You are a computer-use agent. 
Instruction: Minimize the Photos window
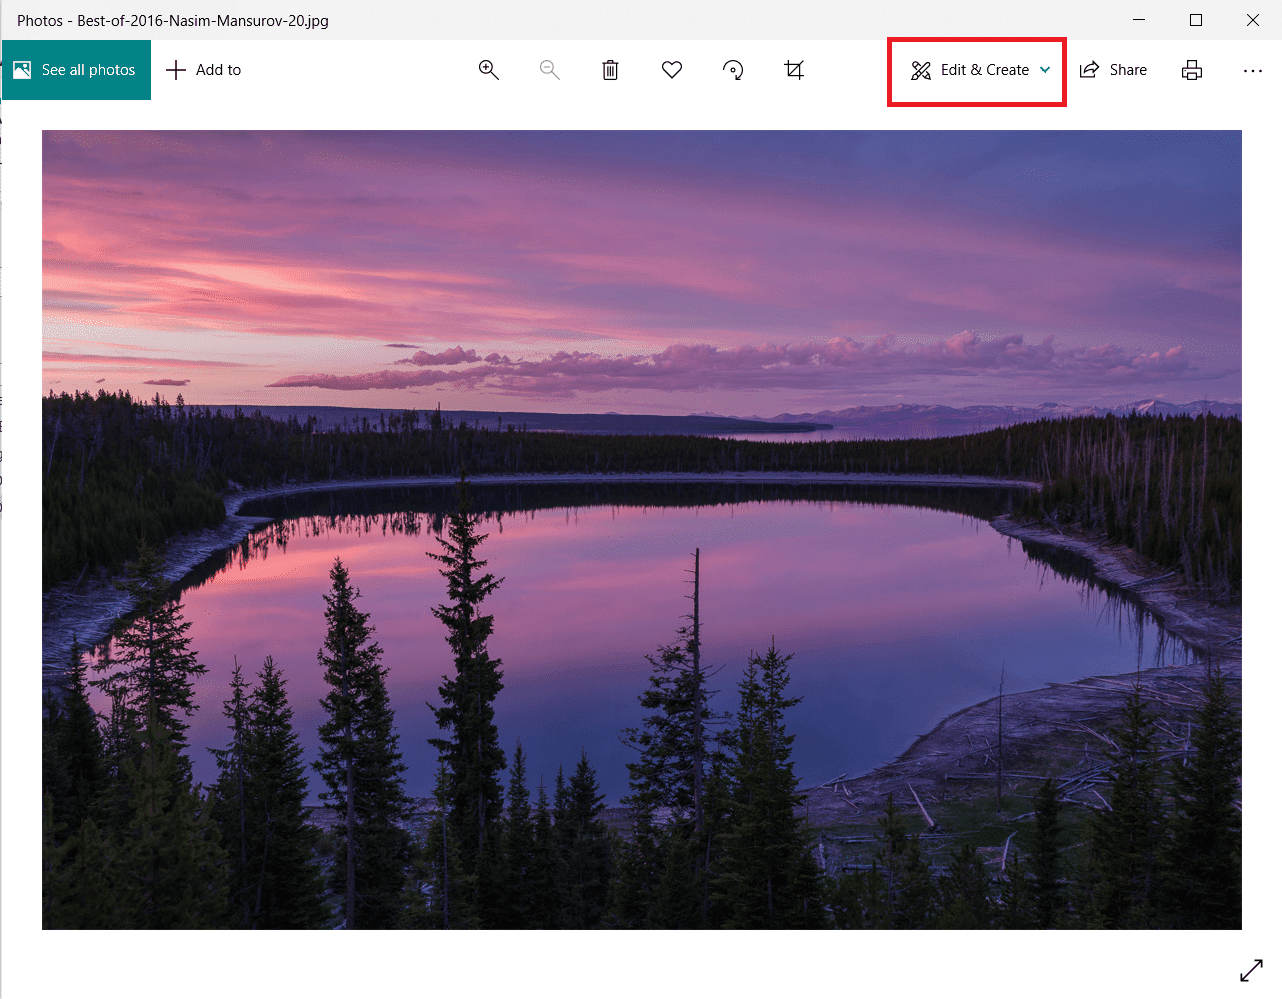pyautogui.click(x=1139, y=20)
